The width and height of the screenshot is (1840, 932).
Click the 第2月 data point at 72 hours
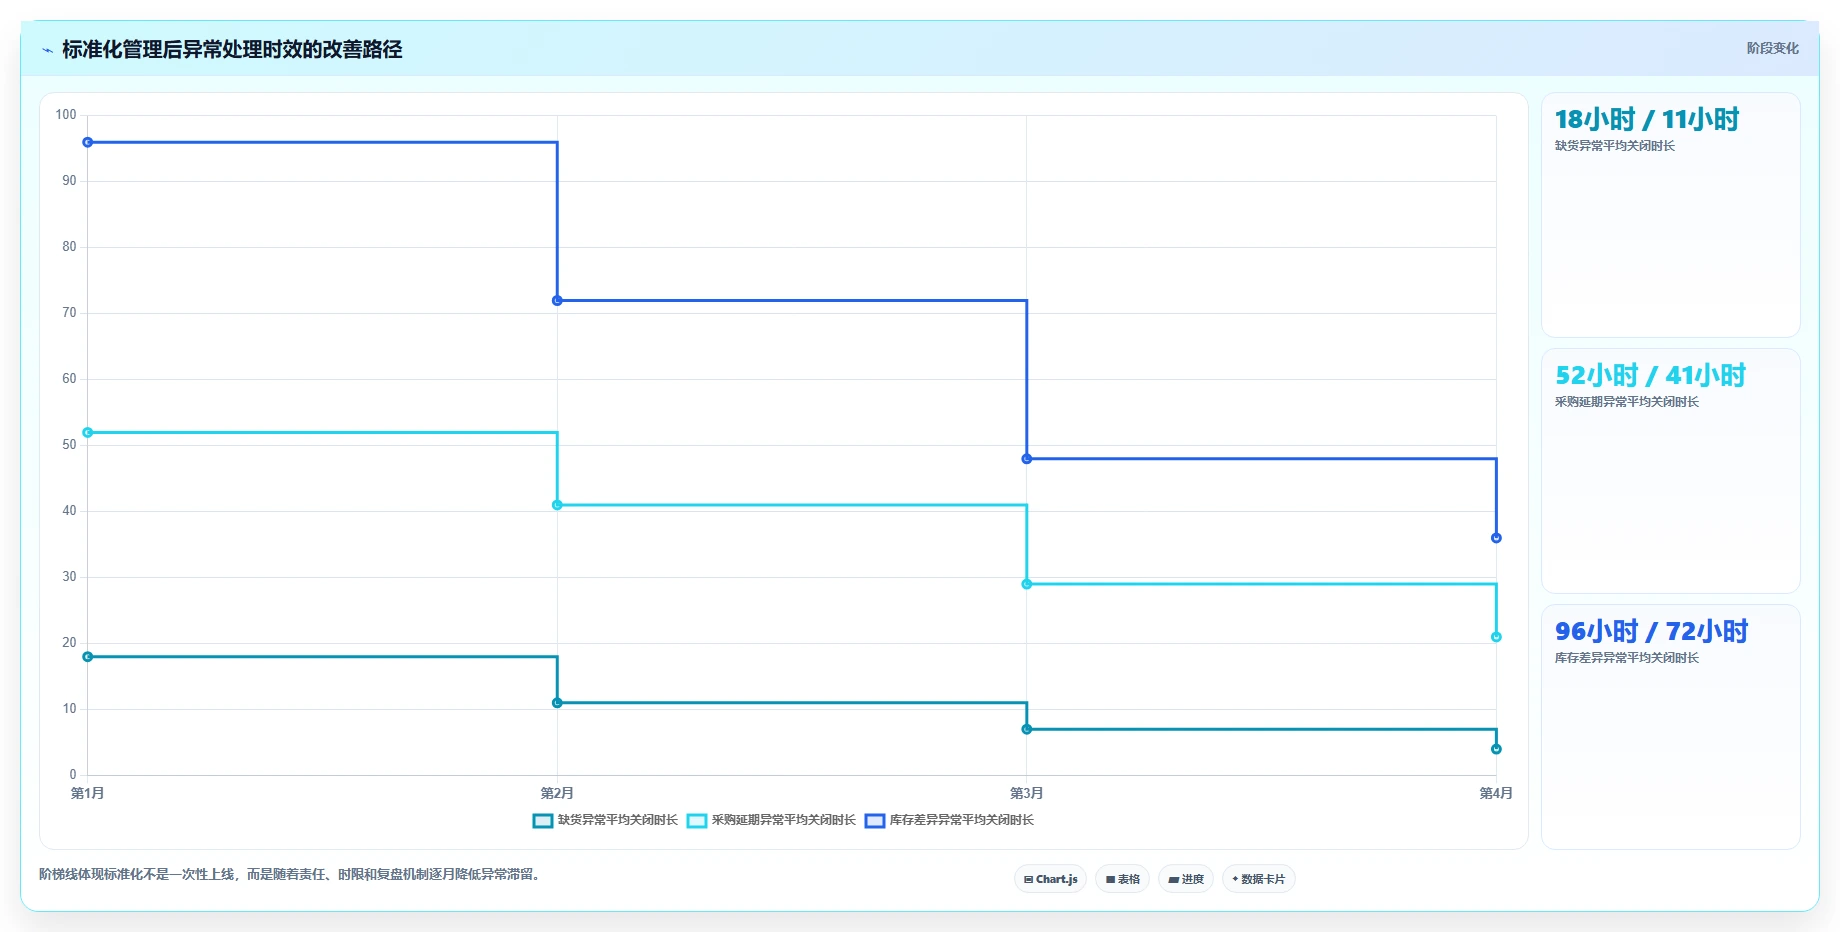pyautogui.click(x=557, y=300)
